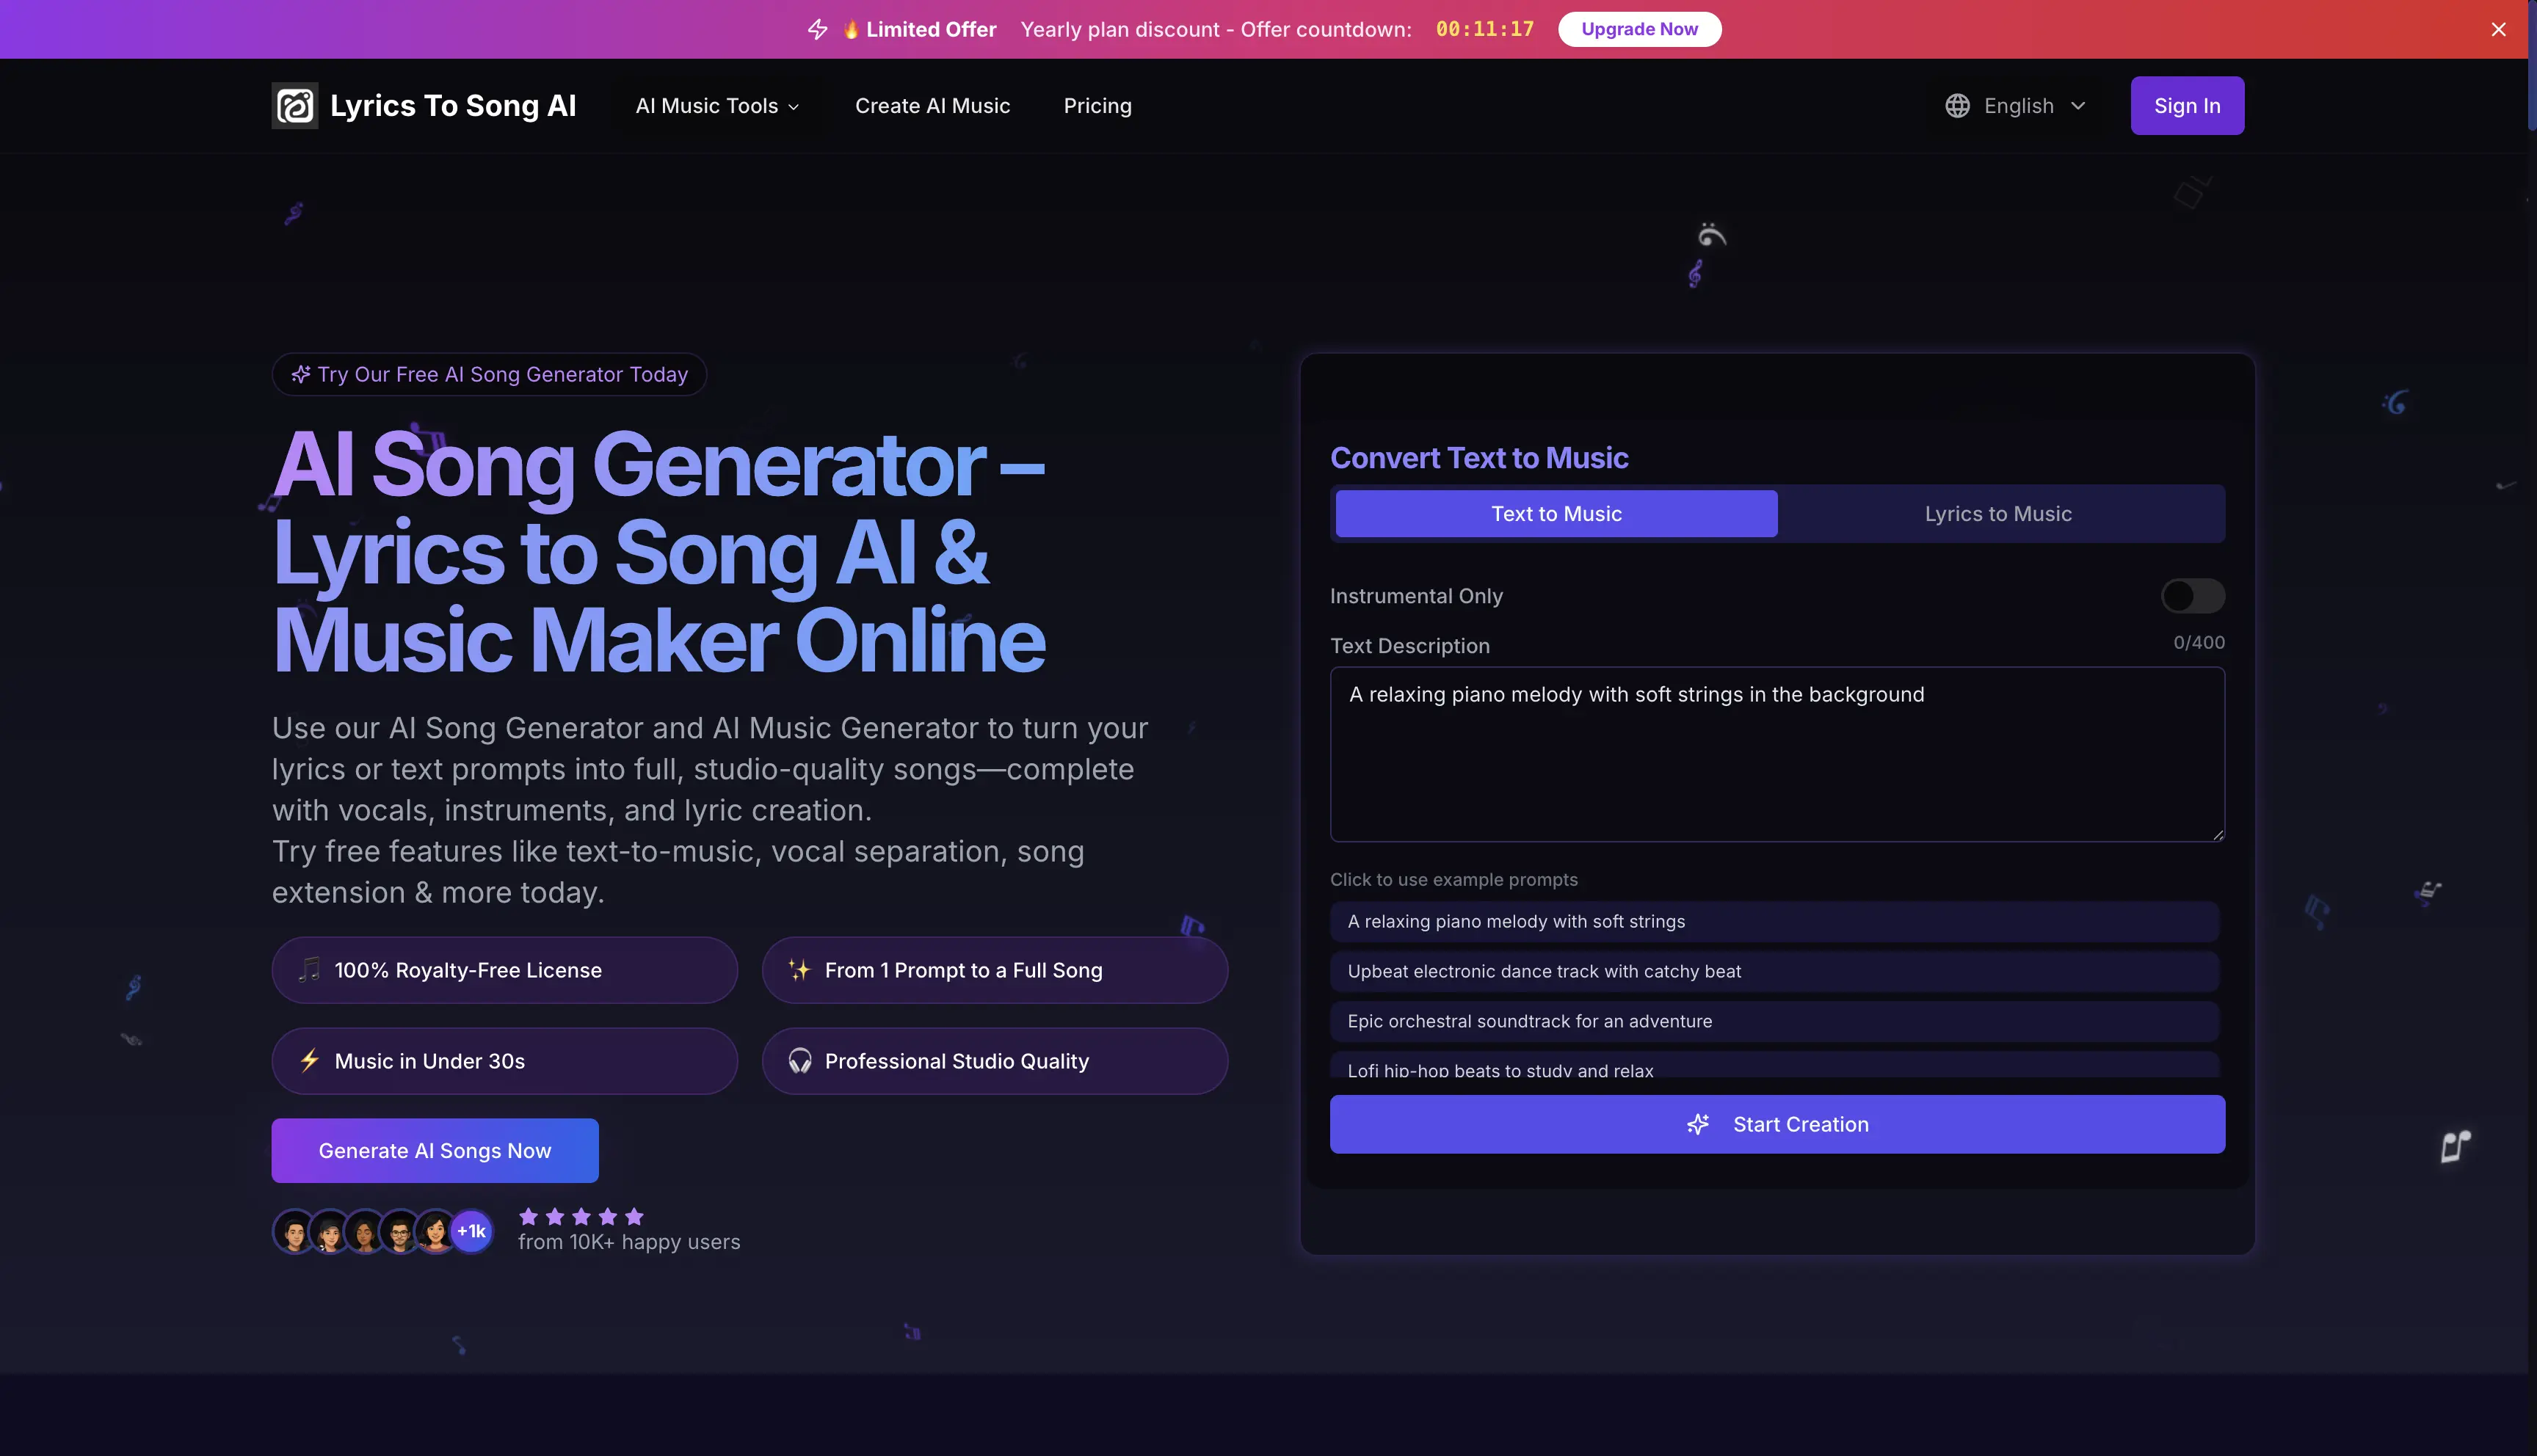Select the Text to Music tab
Image resolution: width=2537 pixels, height=1456 pixels.
[x=1556, y=514]
